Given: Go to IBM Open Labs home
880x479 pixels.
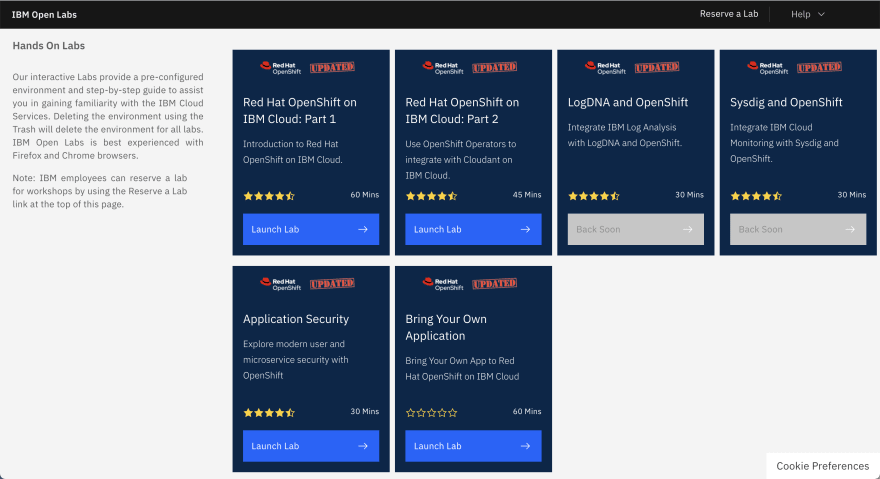Looking at the screenshot, I should [44, 15].
